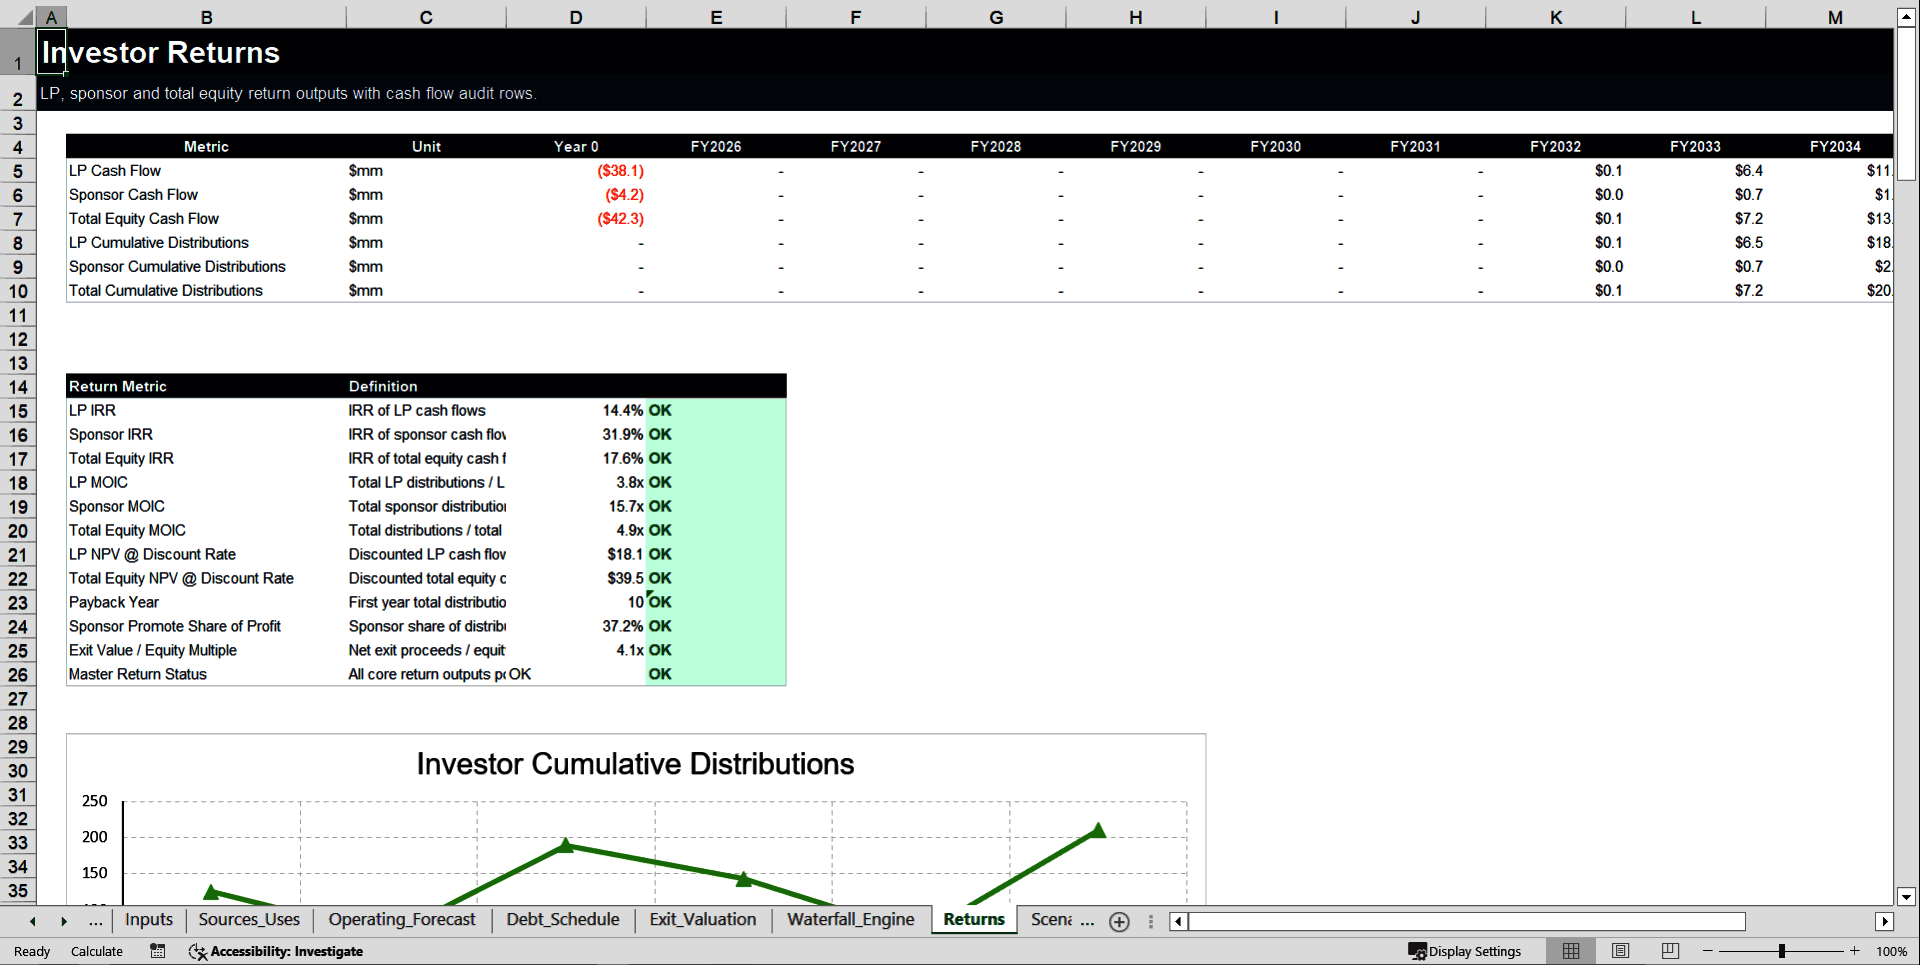Click the zoom out minus button
1920x965 pixels.
click(1708, 951)
